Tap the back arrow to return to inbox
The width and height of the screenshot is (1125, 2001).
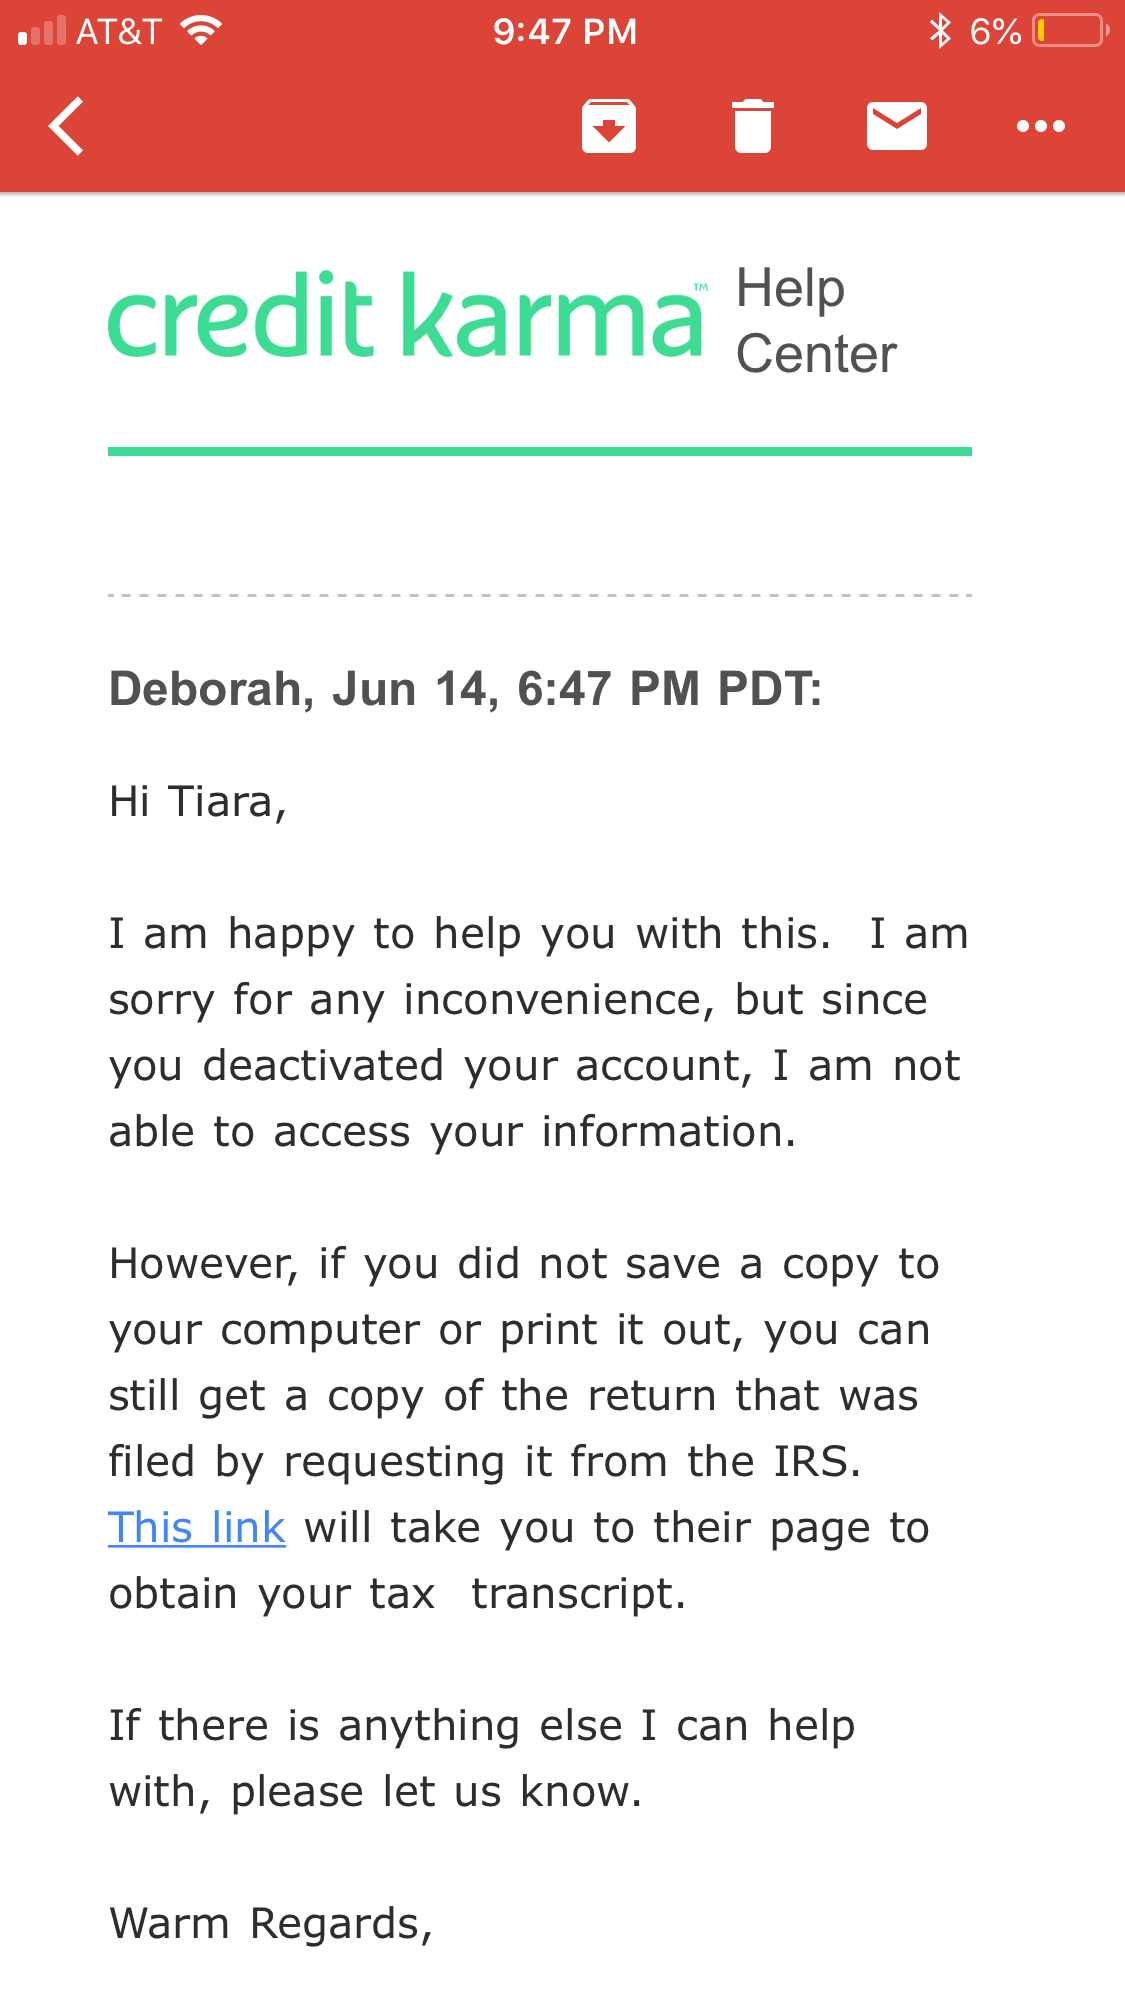coord(66,126)
